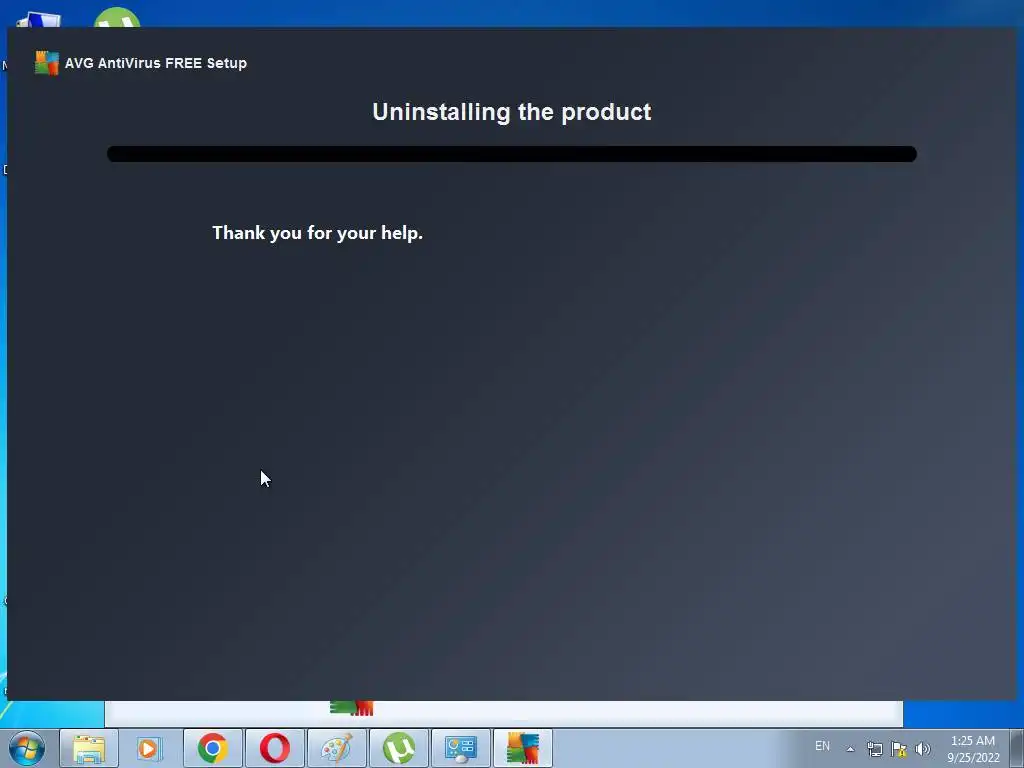Open Action Center flag icon
This screenshot has height=768, width=1024.
click(x=899, y=749)
